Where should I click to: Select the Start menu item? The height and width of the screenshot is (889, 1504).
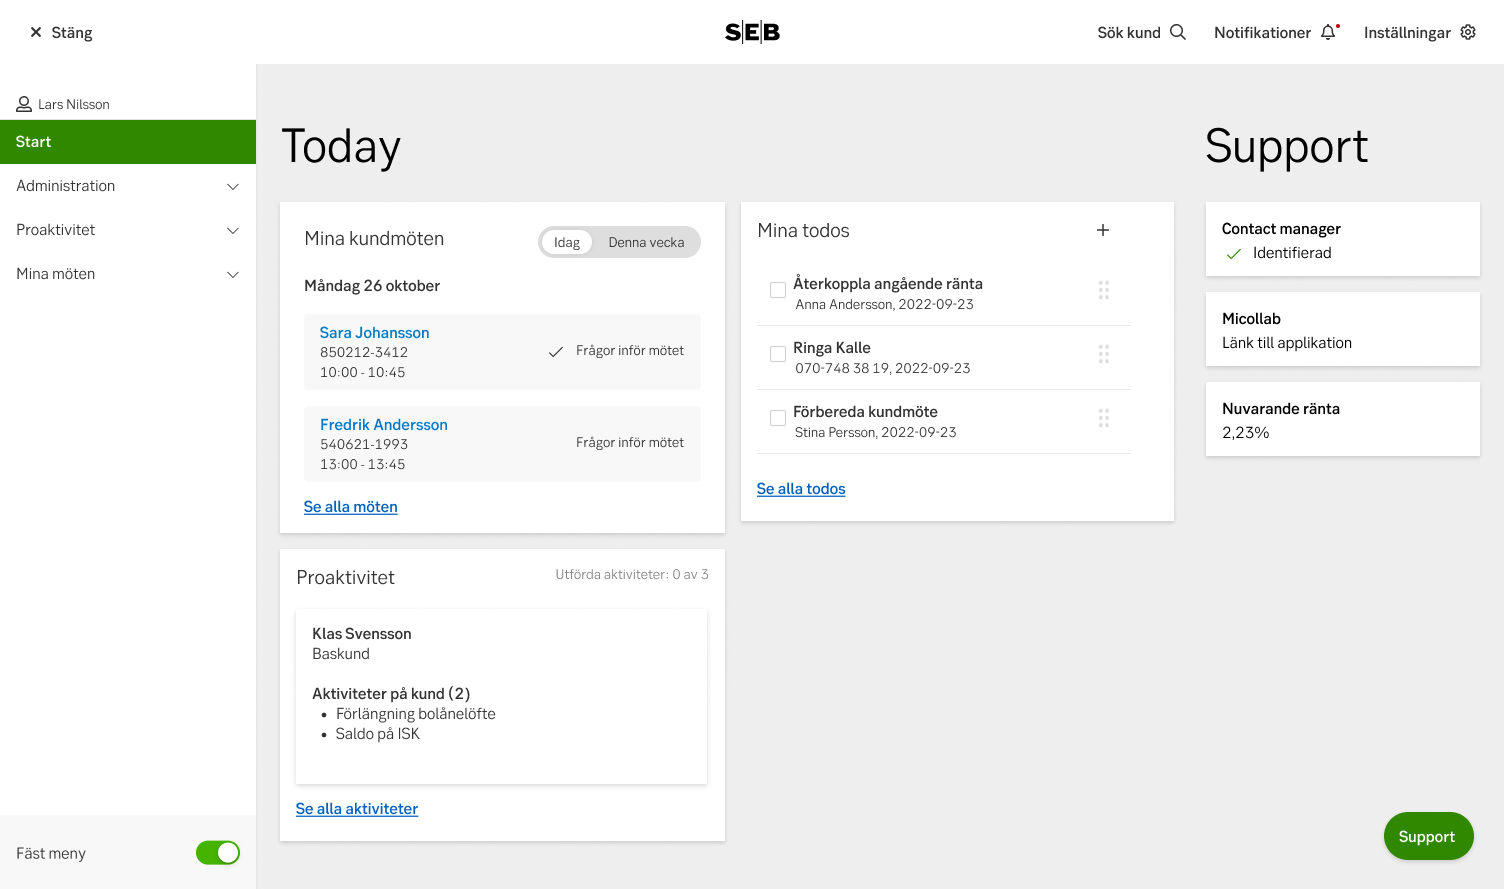(128, 142)
